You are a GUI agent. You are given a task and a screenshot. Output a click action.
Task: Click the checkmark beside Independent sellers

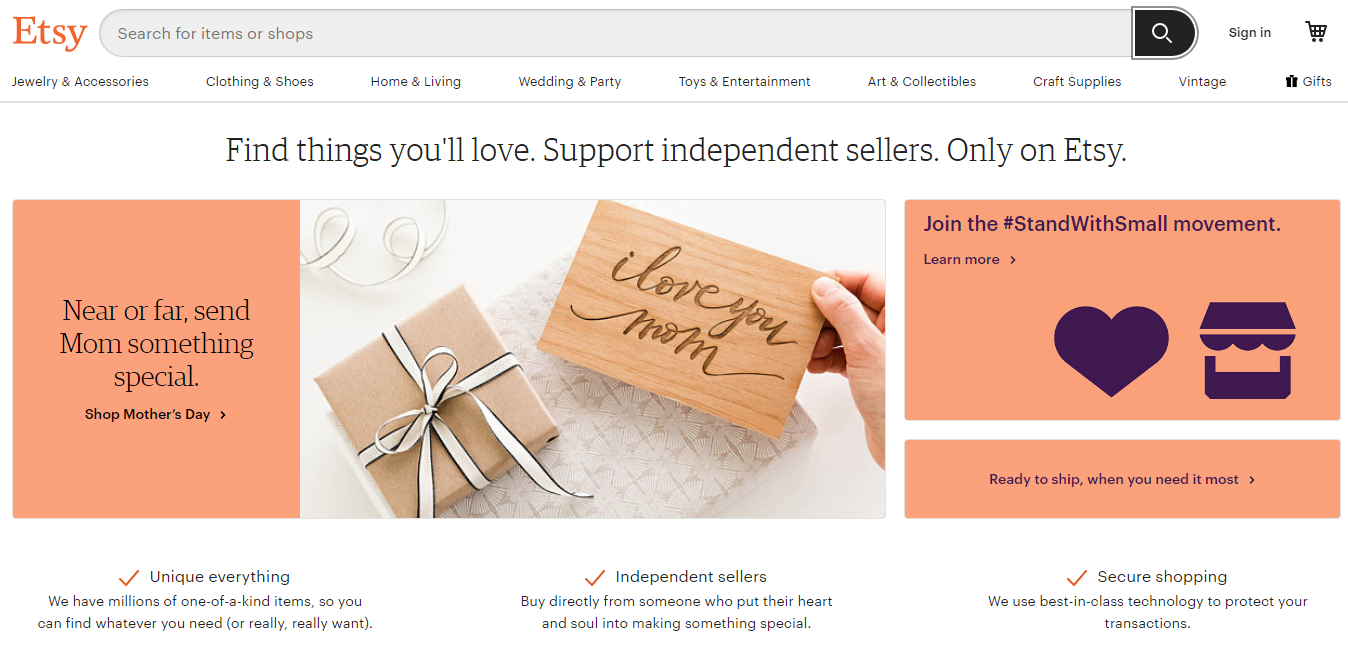coord(594,577)
